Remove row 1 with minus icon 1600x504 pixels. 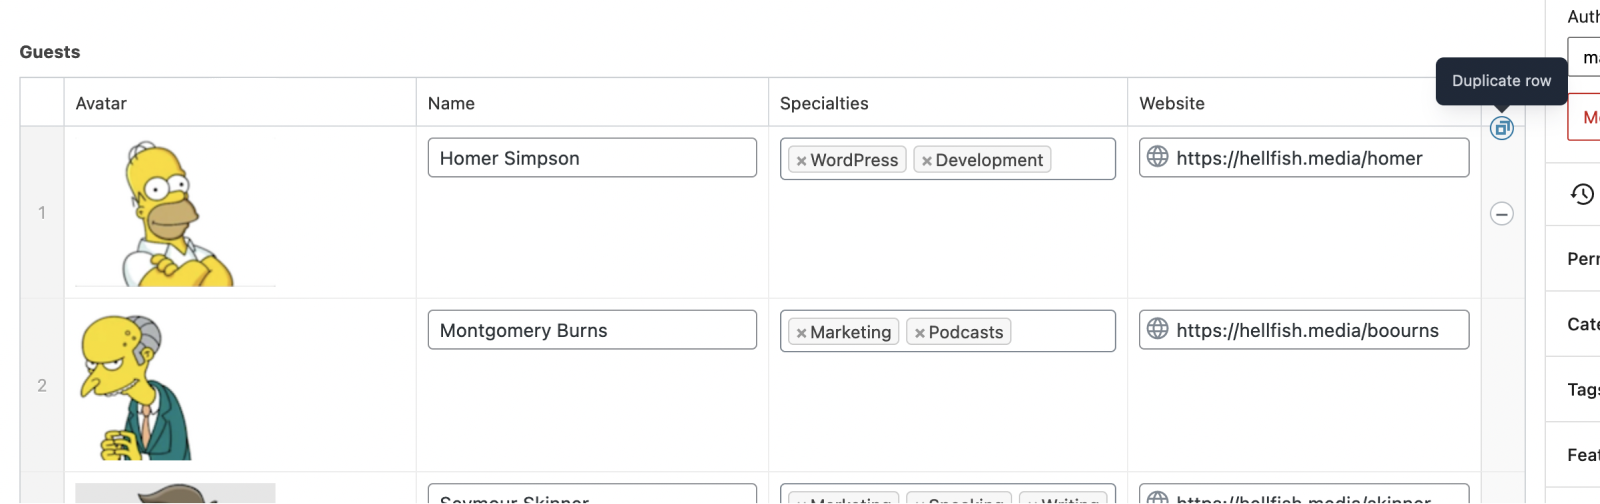pos(1501,214)
